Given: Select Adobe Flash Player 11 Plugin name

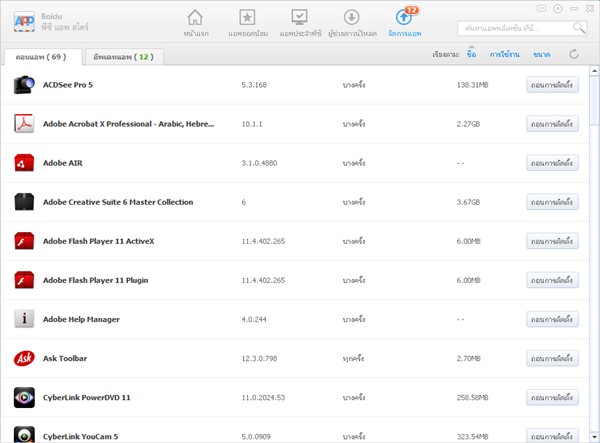Looking at the screenshot, I should click(x=96, y=280).
